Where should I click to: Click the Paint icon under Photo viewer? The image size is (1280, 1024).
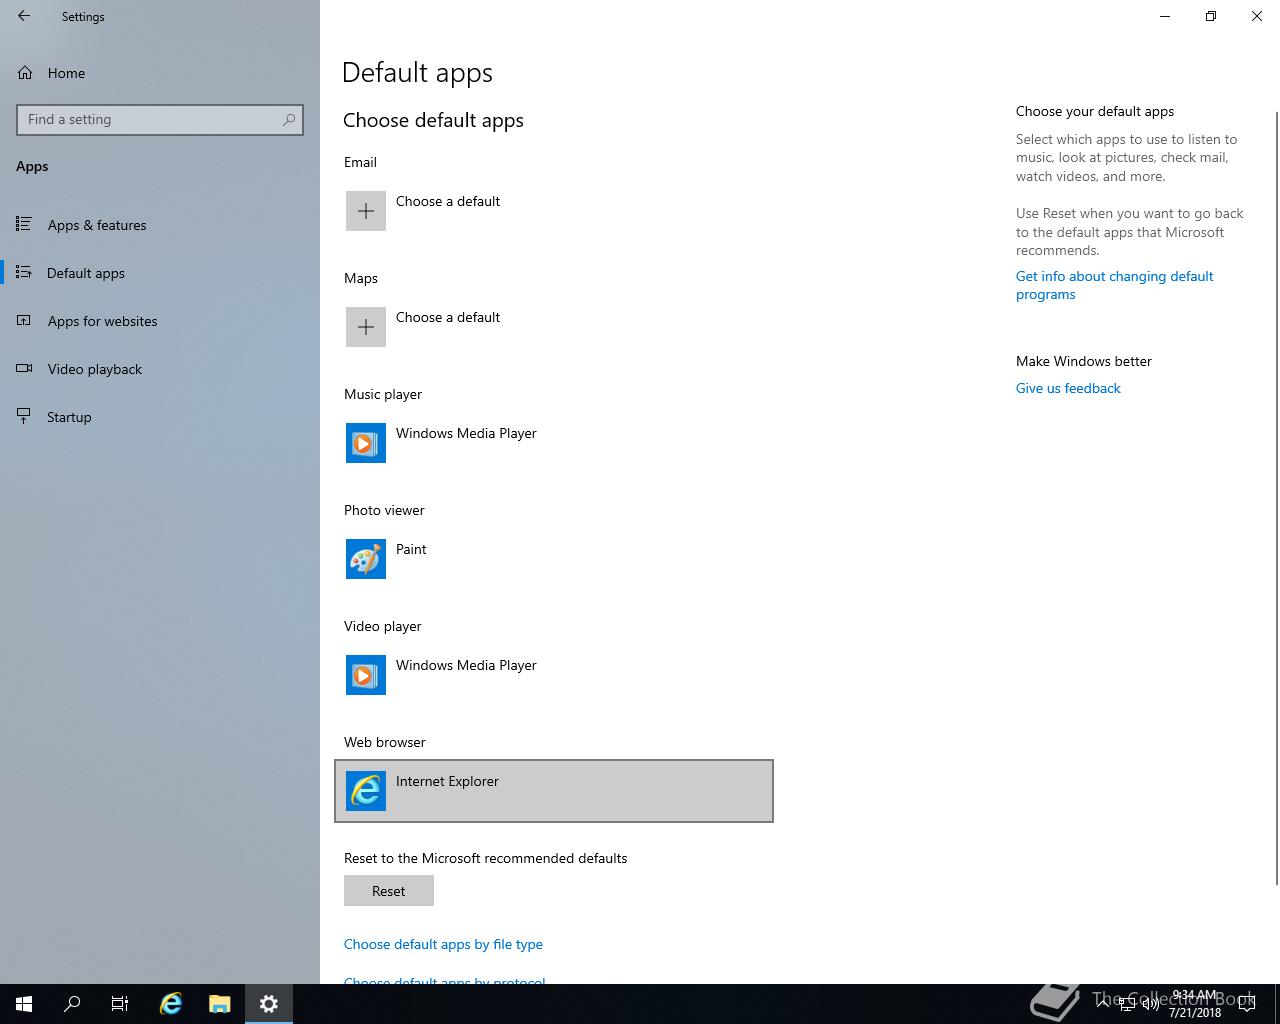pyautogui.click(x=366, y=559)
